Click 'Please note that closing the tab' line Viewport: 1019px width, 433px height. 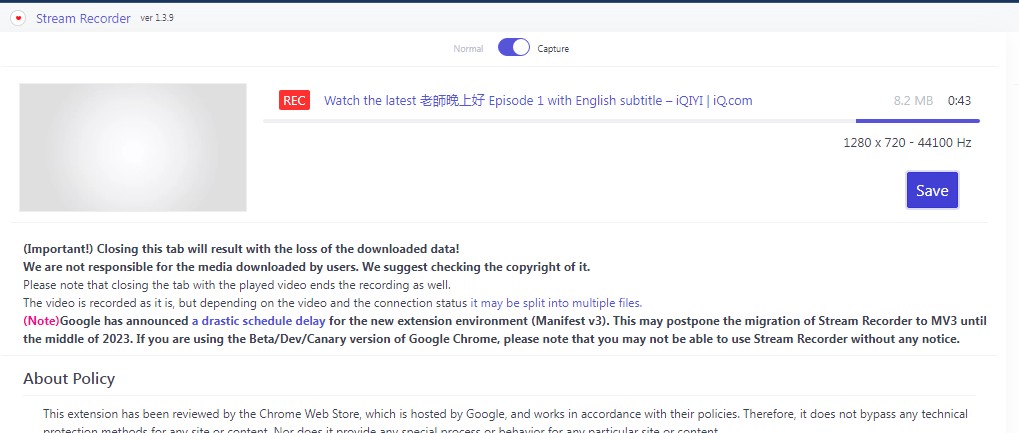point(237,285)
